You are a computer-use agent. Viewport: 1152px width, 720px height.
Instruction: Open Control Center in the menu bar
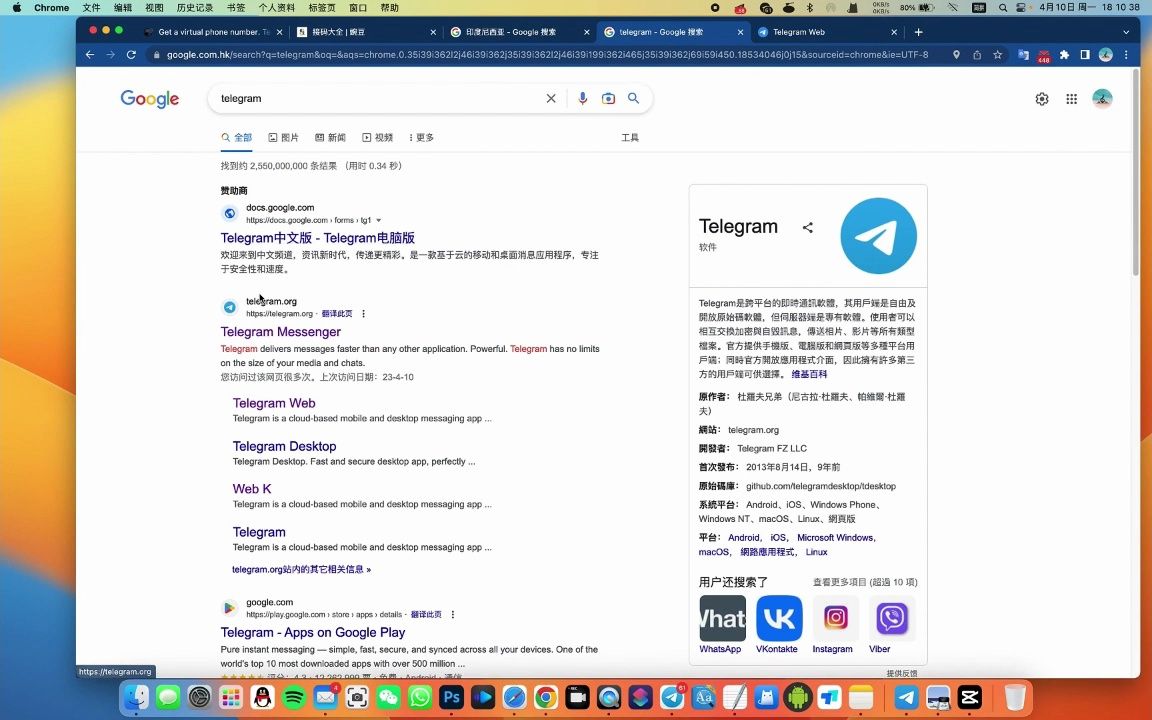point(1021,7)
